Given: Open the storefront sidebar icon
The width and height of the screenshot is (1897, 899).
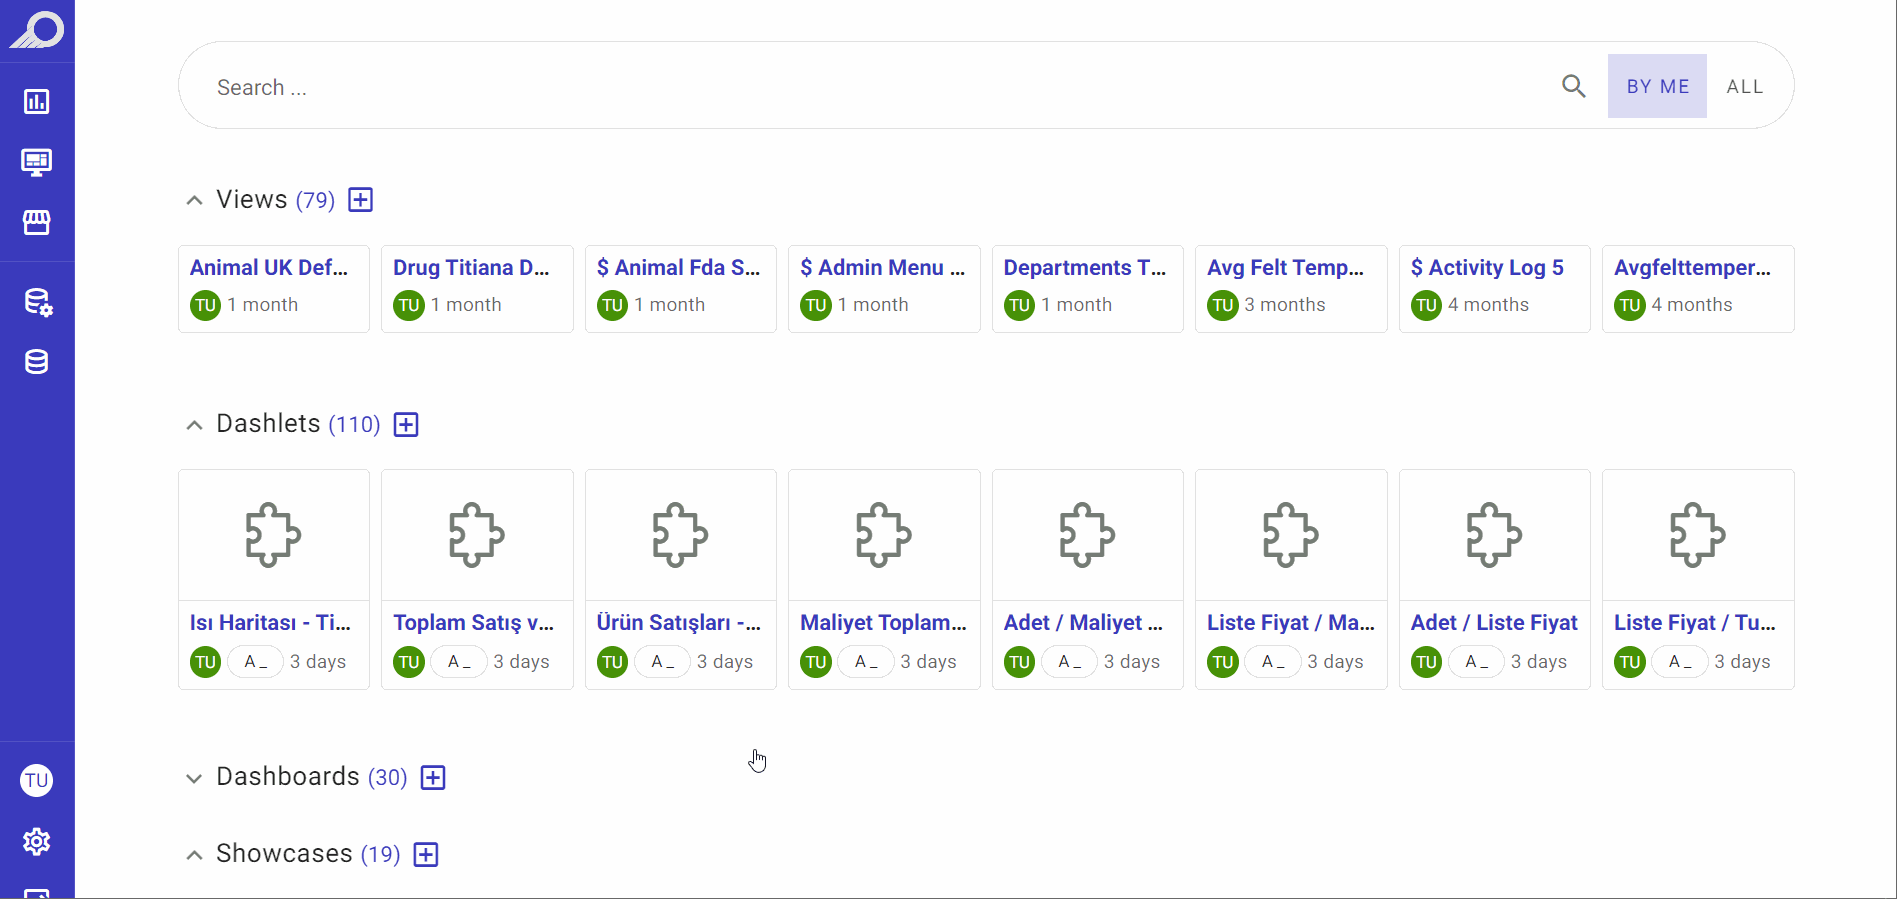Looking at the screenshot, I should 37,222.
